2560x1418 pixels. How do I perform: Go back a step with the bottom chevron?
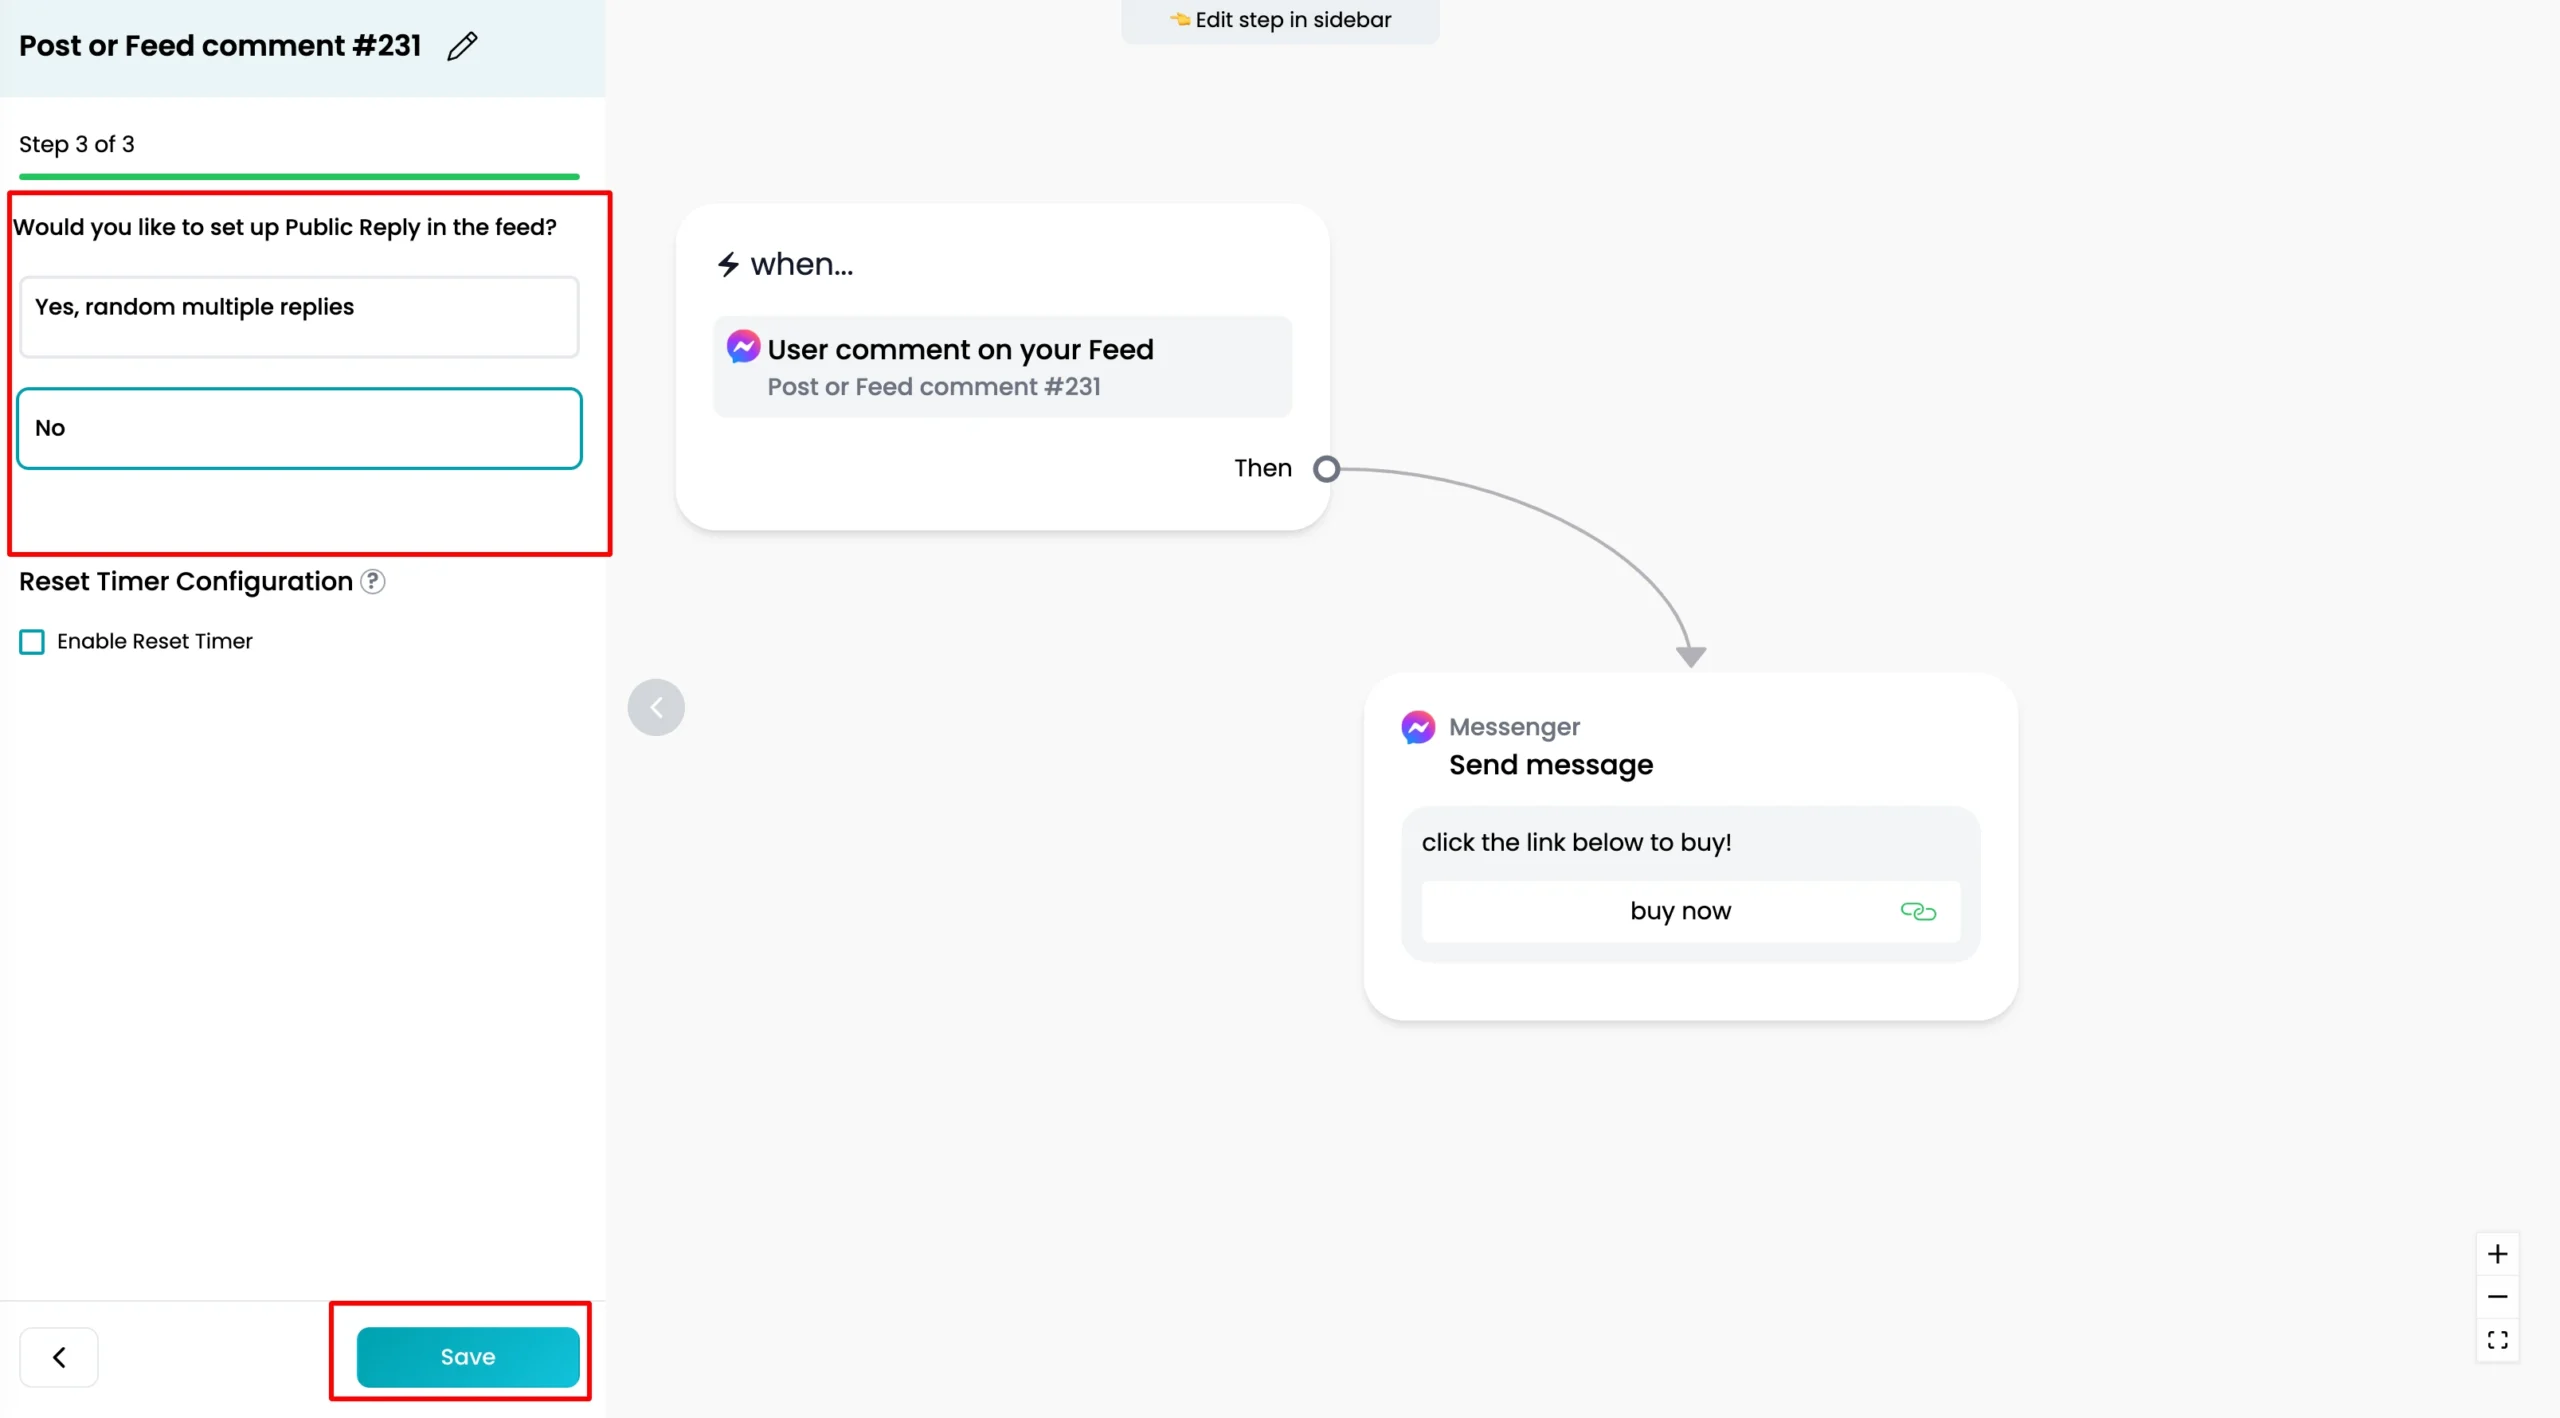point(59,1357)
